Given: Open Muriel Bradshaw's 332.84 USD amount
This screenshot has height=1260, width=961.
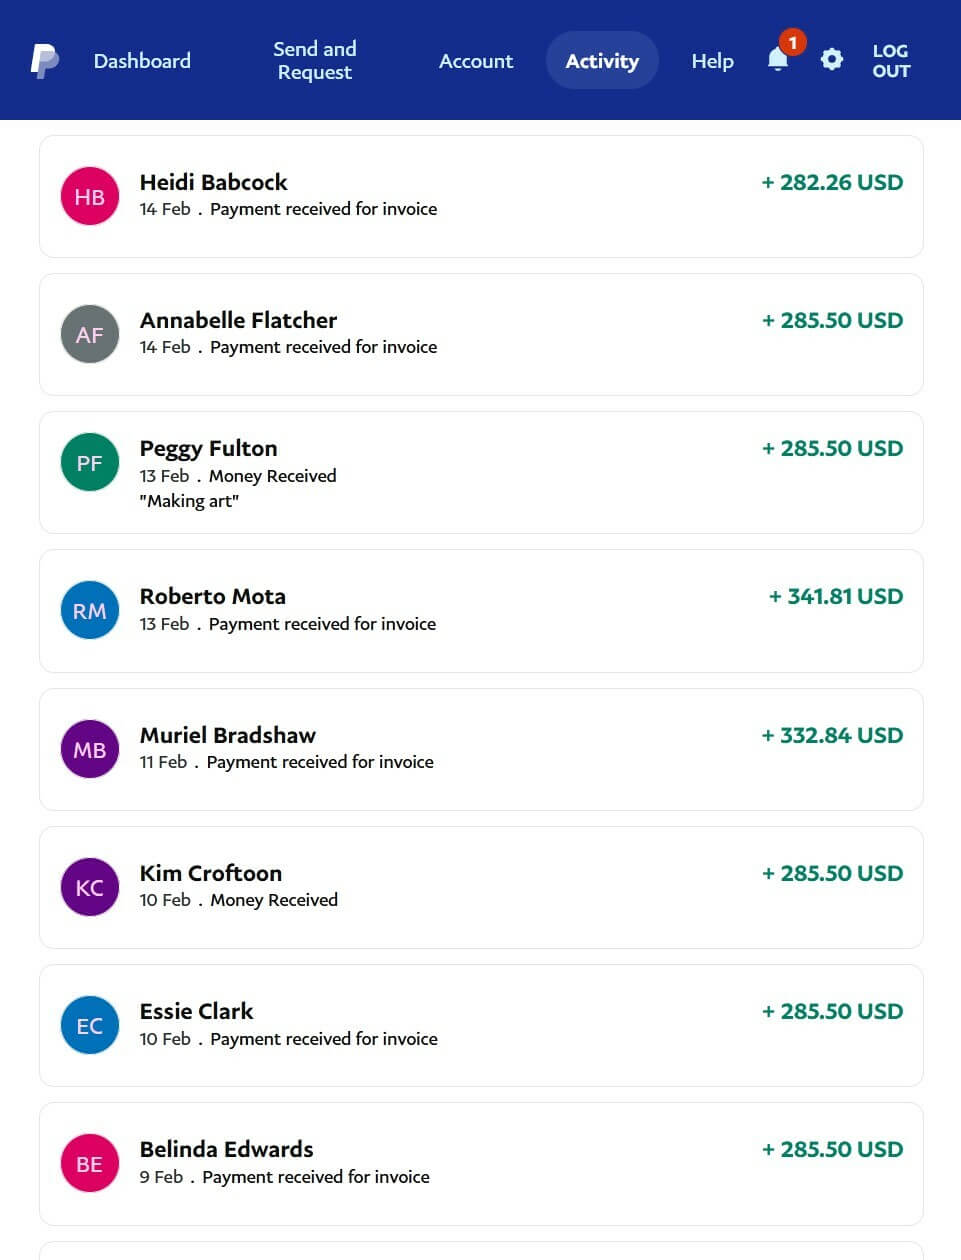Looking at the screenshot, I should pos(832,735).
